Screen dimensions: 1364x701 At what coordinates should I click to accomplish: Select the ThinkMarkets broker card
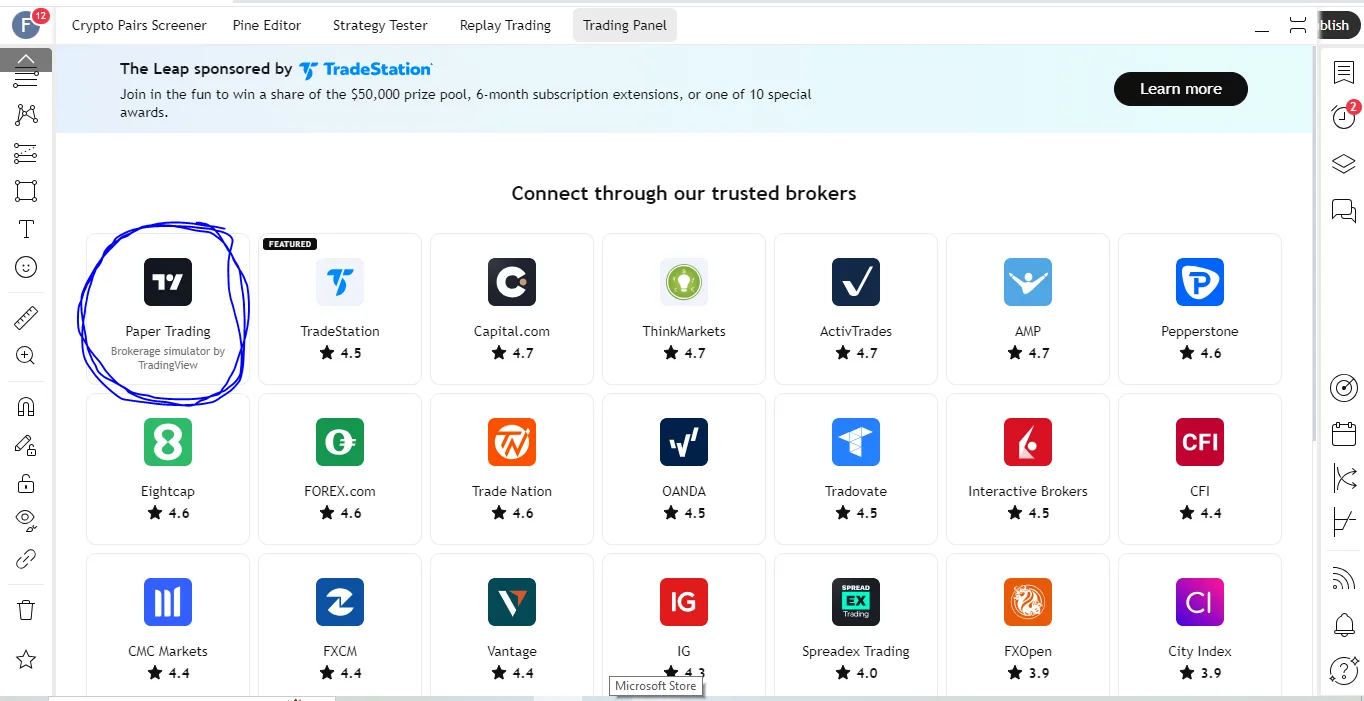684,309
